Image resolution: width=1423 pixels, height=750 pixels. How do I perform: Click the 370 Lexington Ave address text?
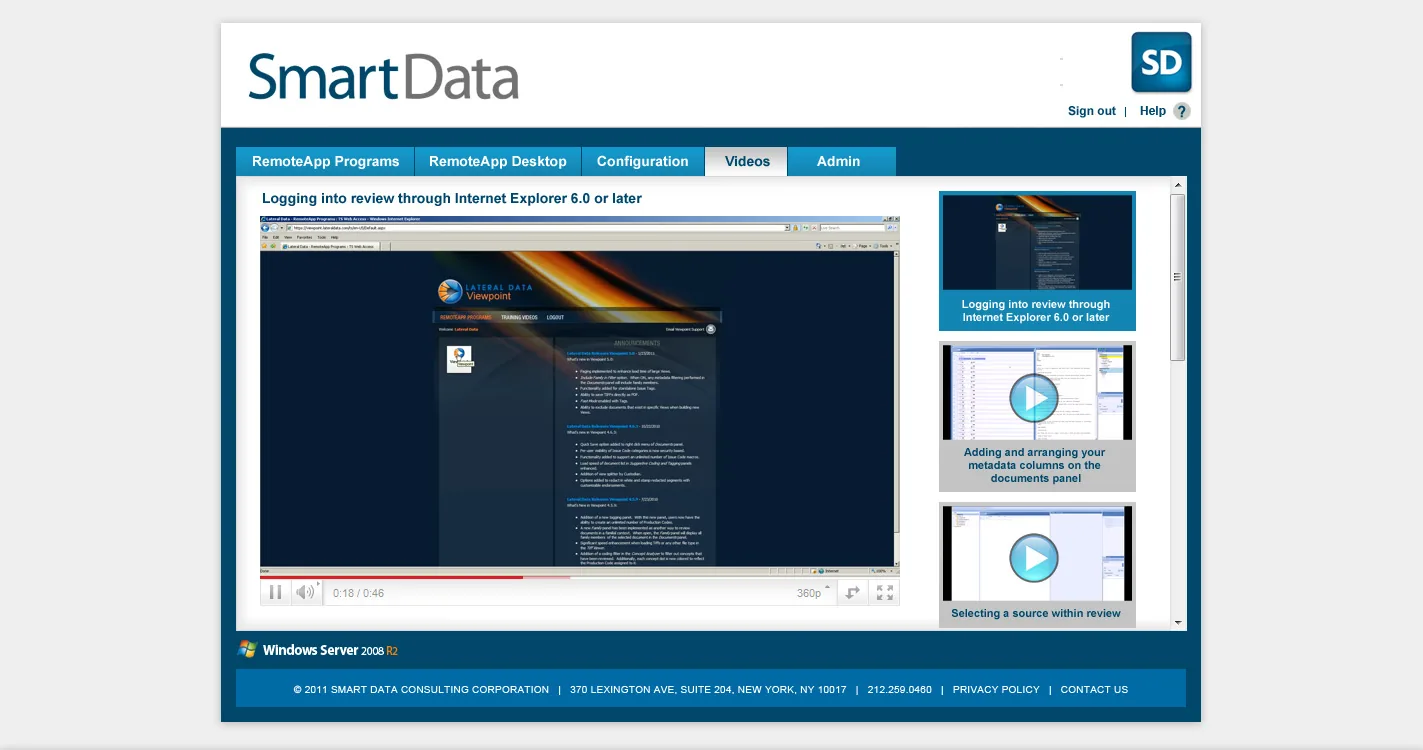click(708, 689)
